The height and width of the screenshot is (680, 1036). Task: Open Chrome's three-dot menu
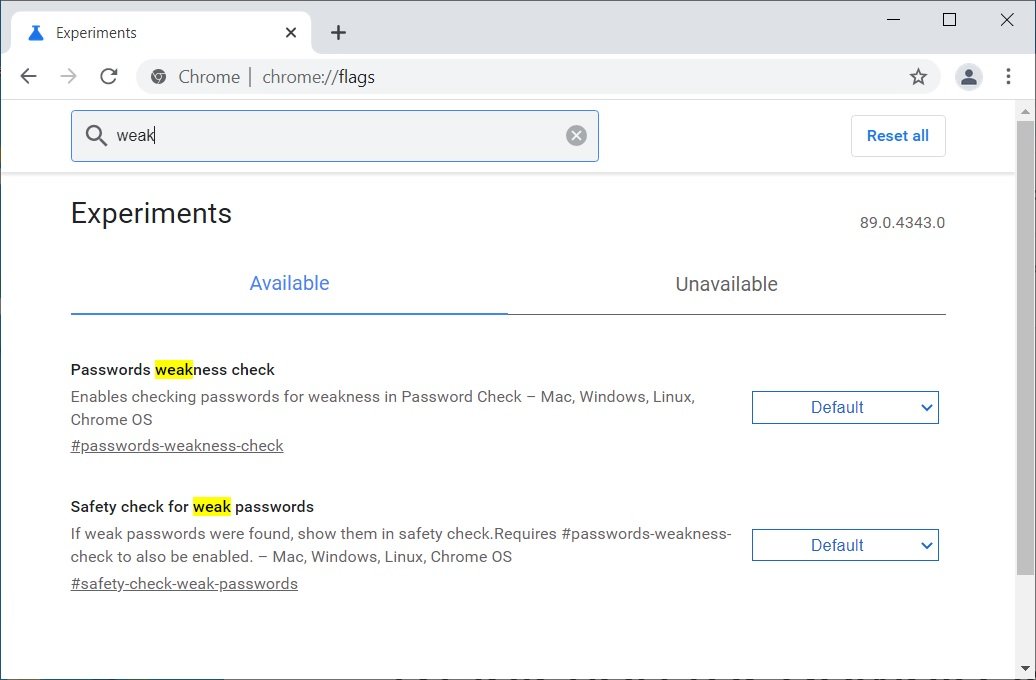coord(1008,77)
